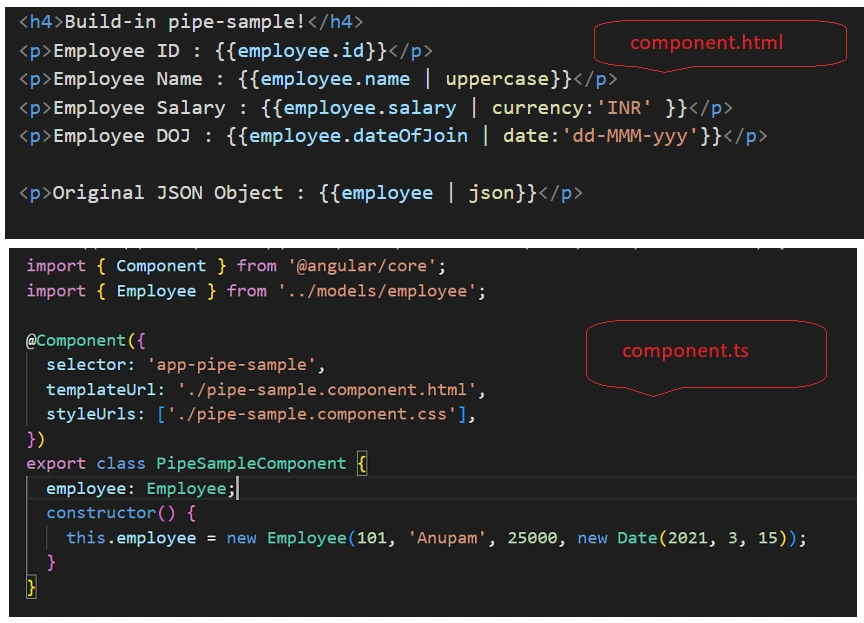Click the 'selector' property key
This screenshot has height=623, width=864.
pyautogui.click(x=86, y=365)
